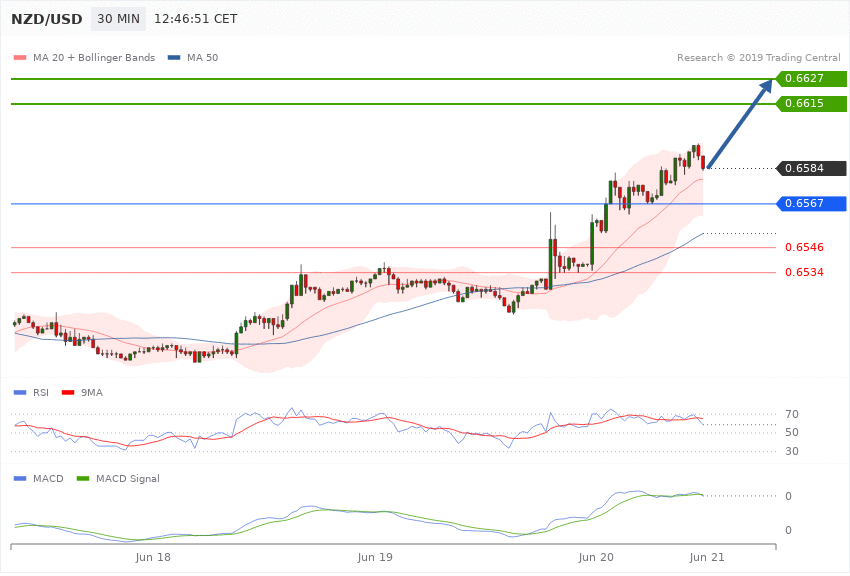This screenshot has height=576, width=850.
Task: Click the RSI legend label
Action: pos(41,392)
